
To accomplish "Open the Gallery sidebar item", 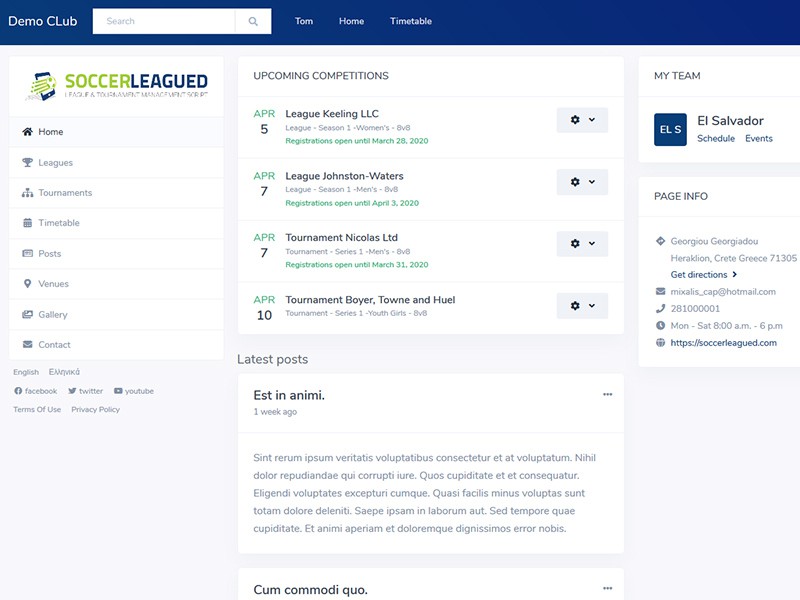I will pyautogui.click(x=52, y=315).
